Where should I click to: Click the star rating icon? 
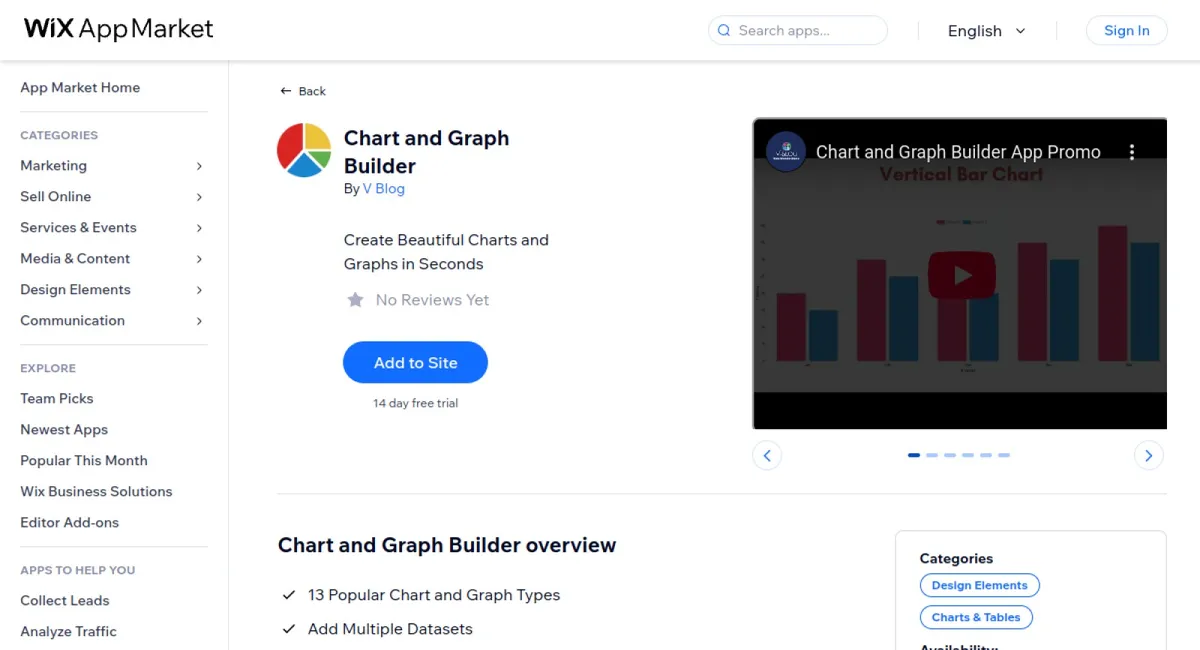356,300
